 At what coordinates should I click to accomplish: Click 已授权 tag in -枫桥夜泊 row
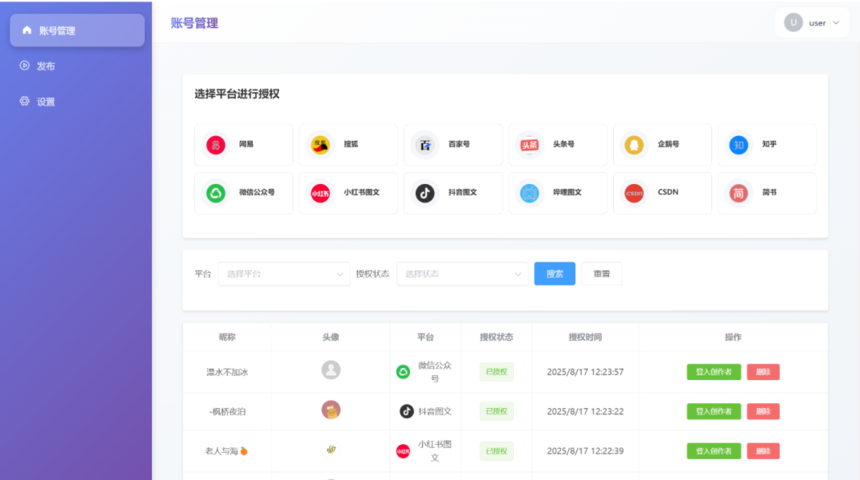[496, 411]
